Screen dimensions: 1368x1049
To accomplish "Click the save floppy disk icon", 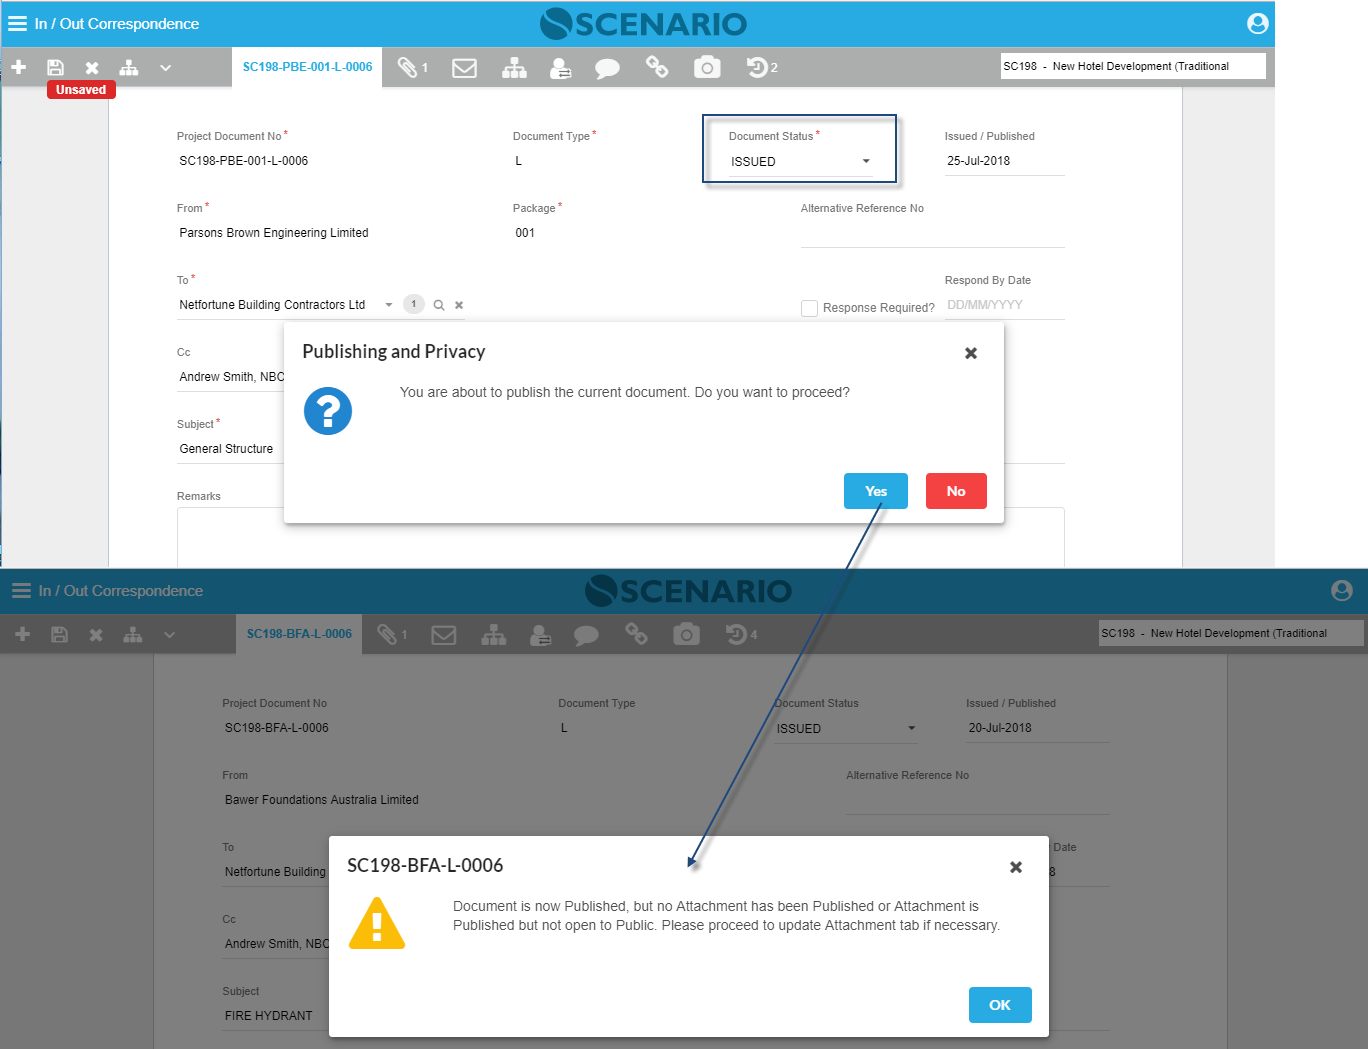I will click(55, 67).
